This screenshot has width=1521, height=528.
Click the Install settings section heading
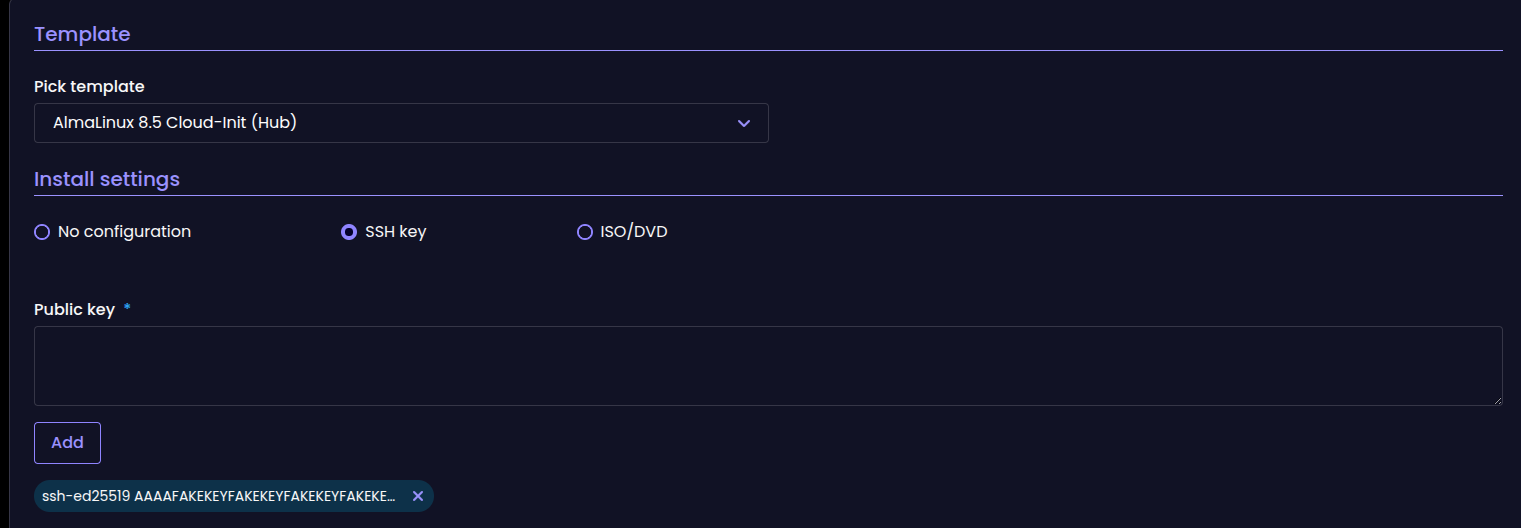click(x=107, y=179)
